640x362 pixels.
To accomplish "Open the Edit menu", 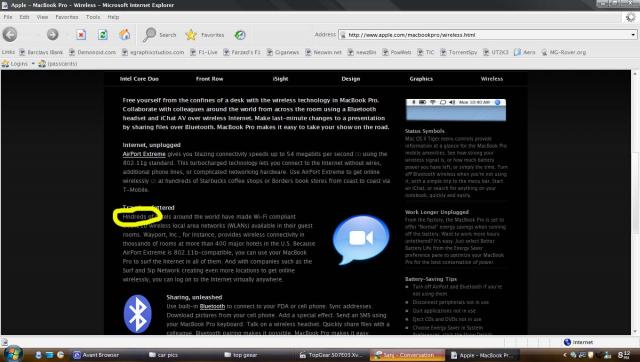I will pos(24,17).
